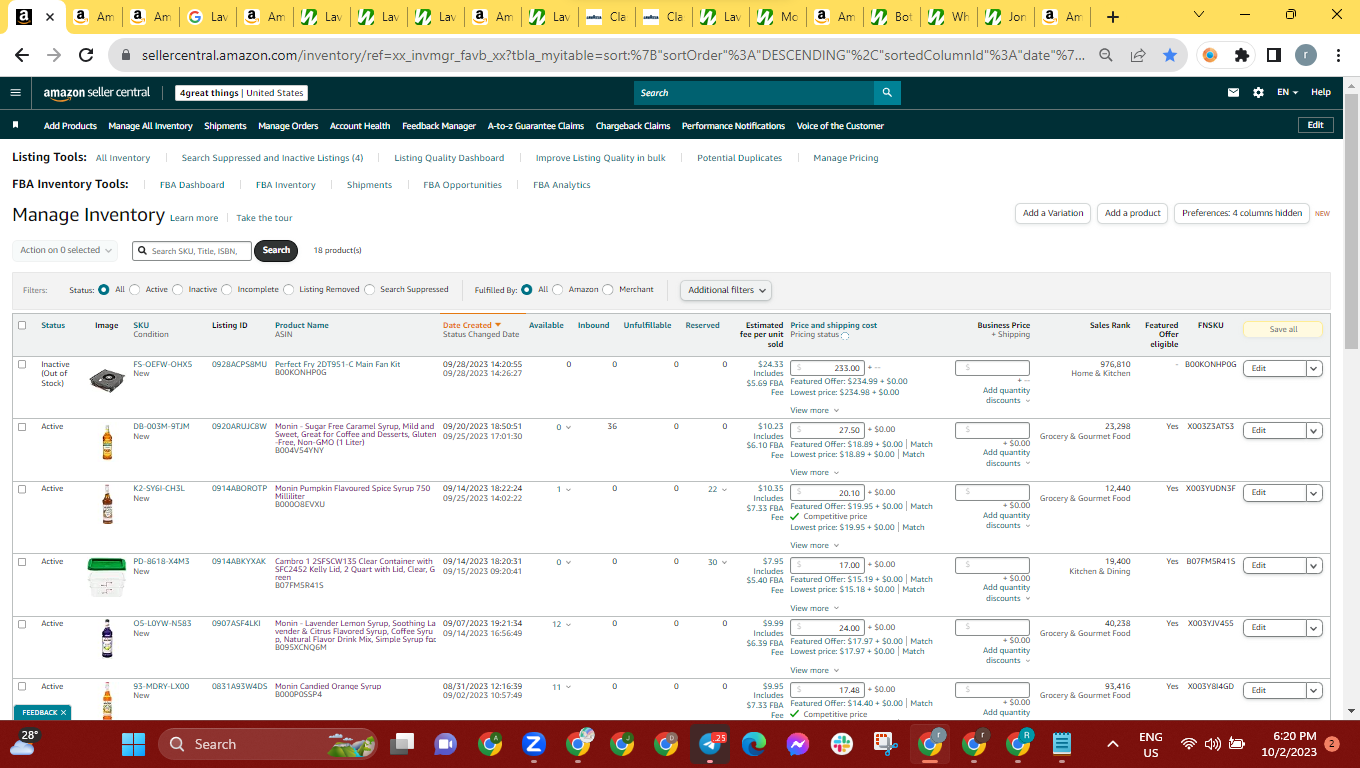Open the Help link in header
The image size is (1360, 768).
(x=1321, y=92)
